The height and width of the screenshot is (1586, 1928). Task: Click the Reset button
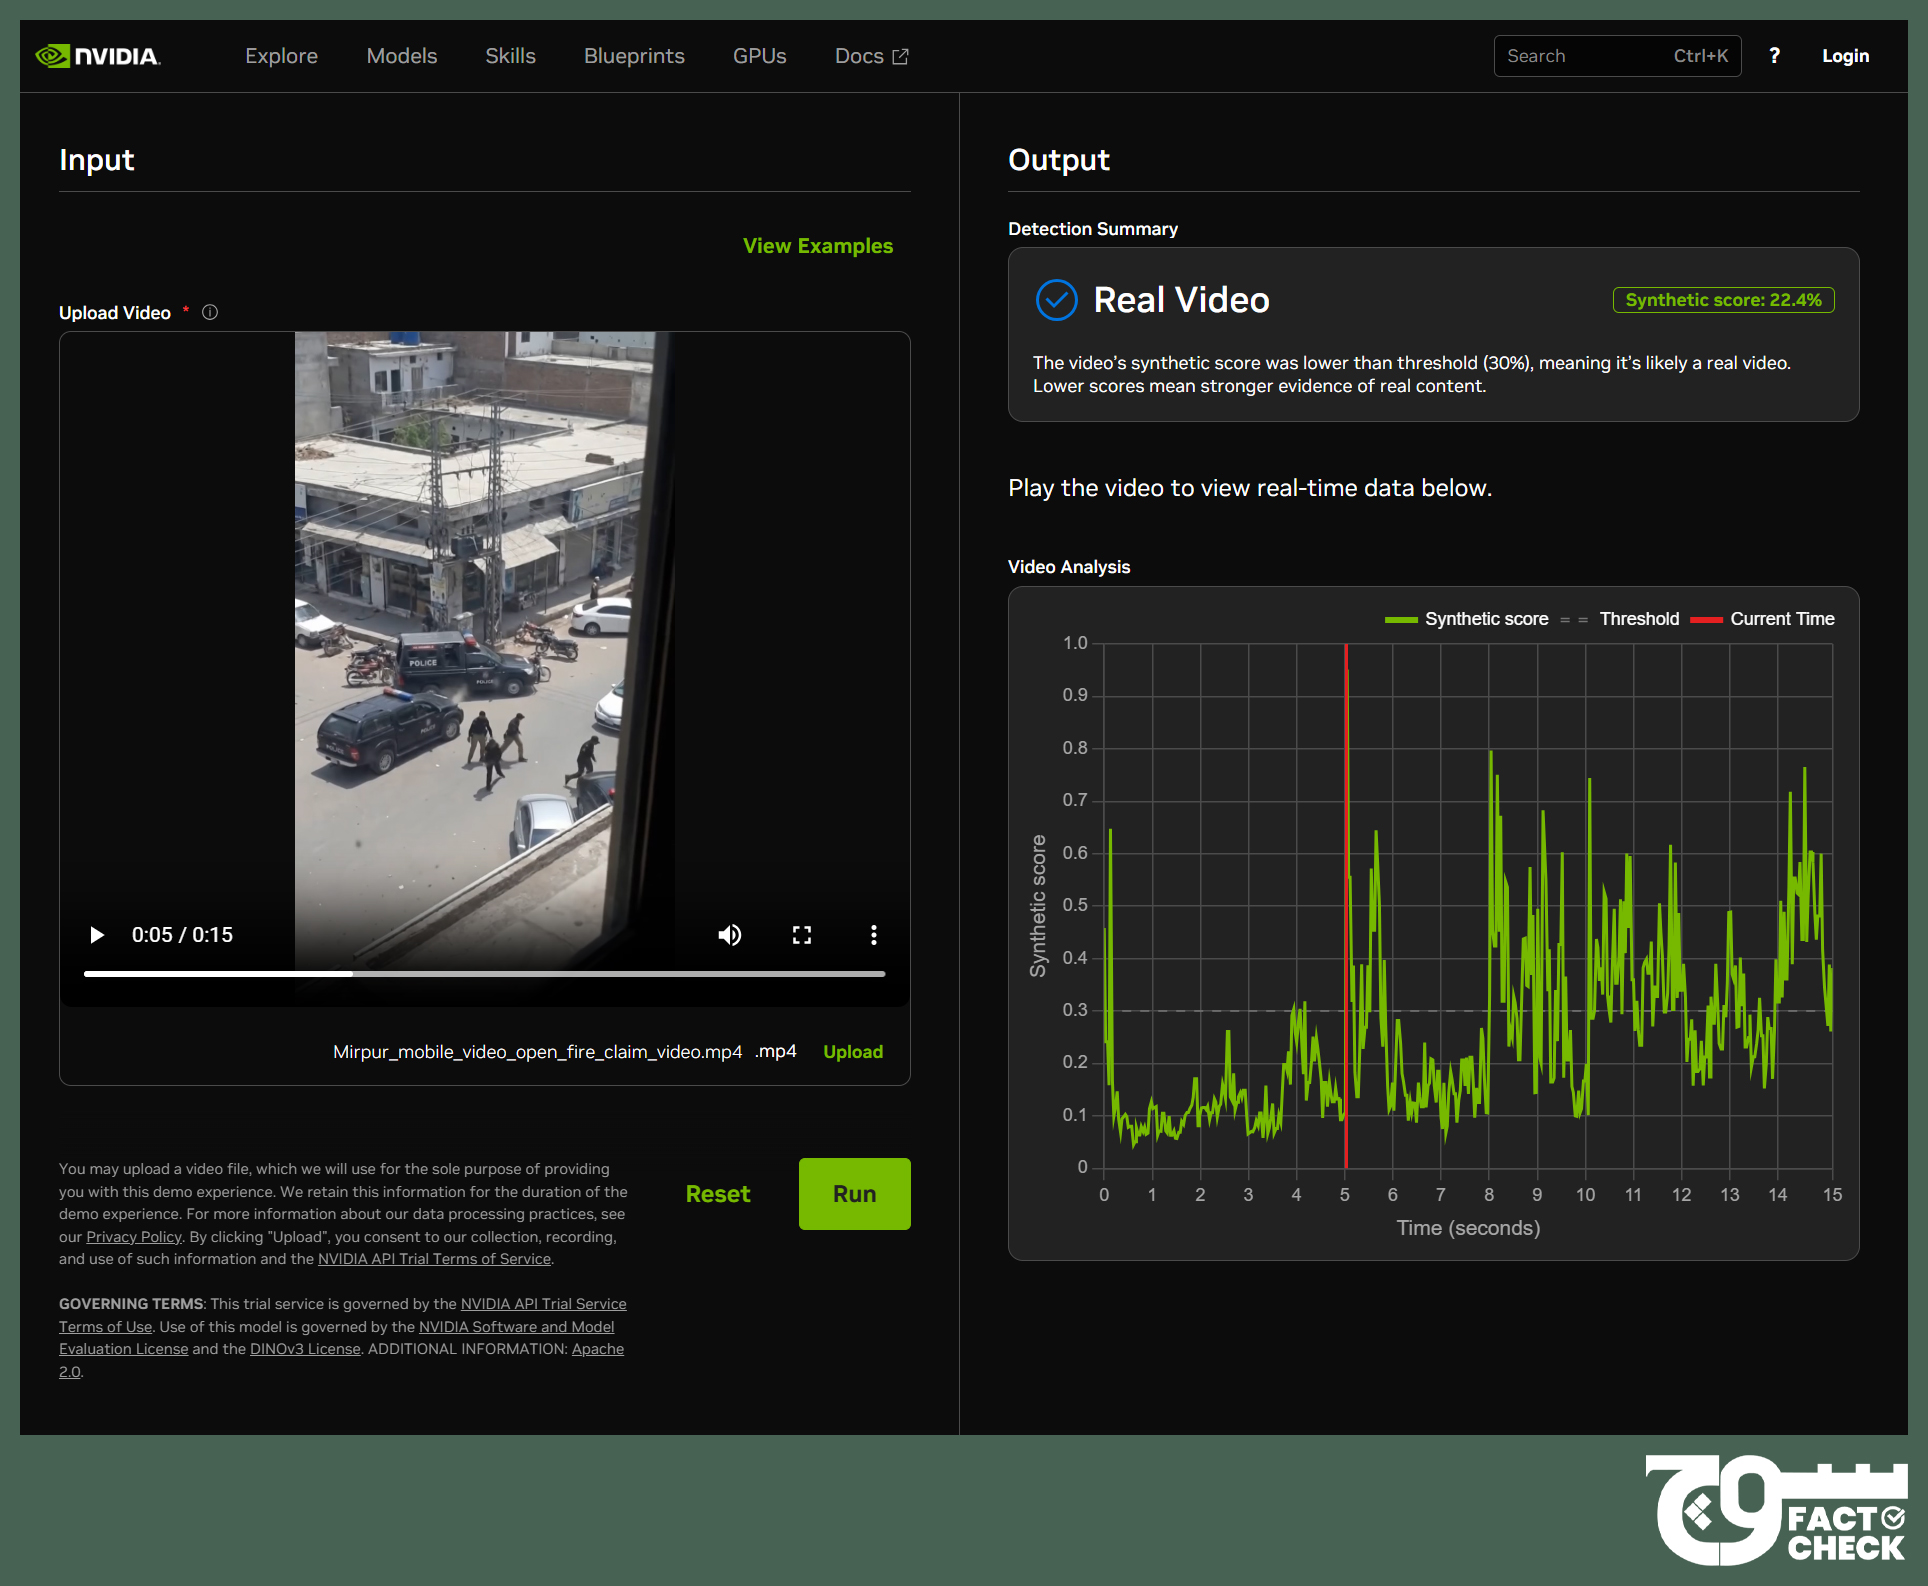point(718,1194)
